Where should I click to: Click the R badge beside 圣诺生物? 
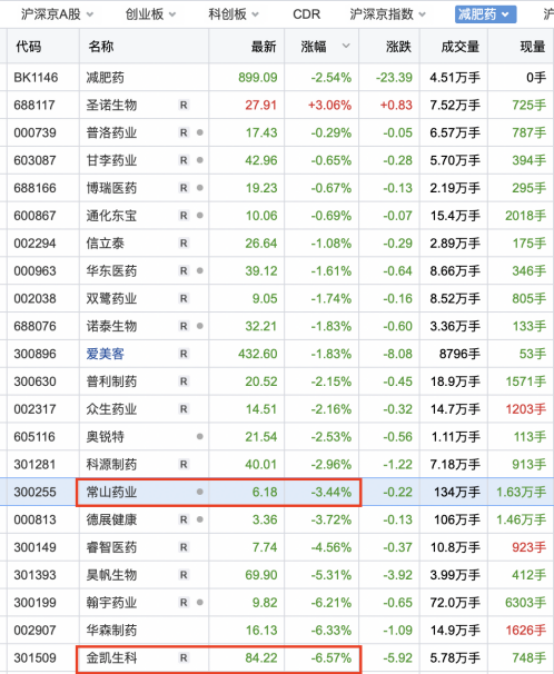point(184,105)
